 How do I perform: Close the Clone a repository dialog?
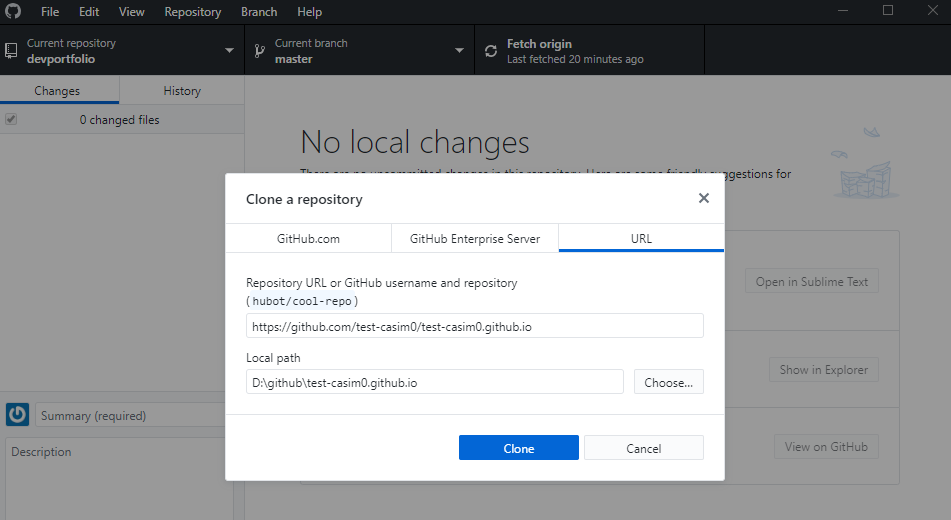pyautogui.click(x=704, y=198)
